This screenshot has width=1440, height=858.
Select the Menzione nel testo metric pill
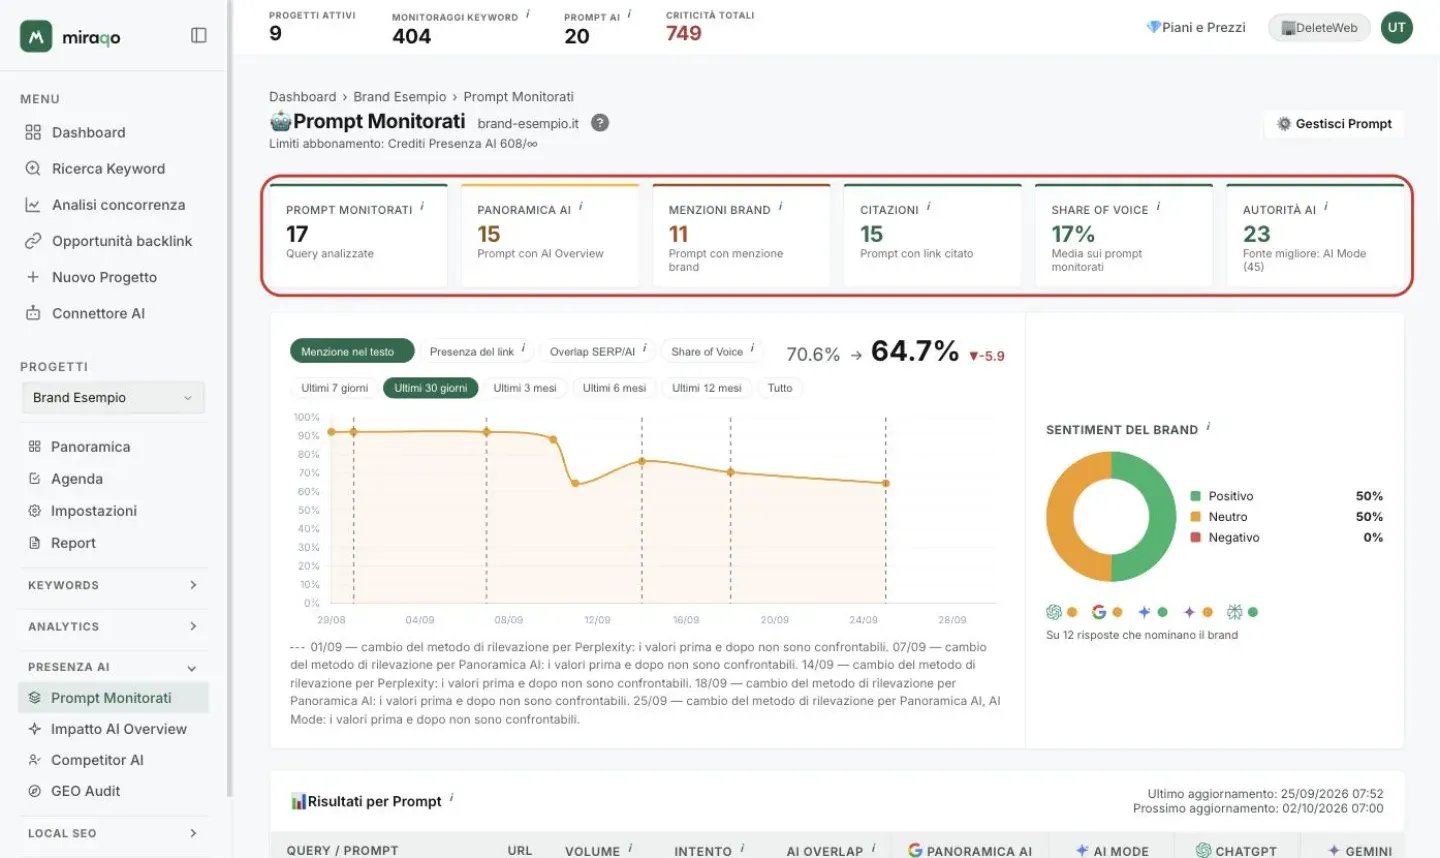[x=351, y=351]
